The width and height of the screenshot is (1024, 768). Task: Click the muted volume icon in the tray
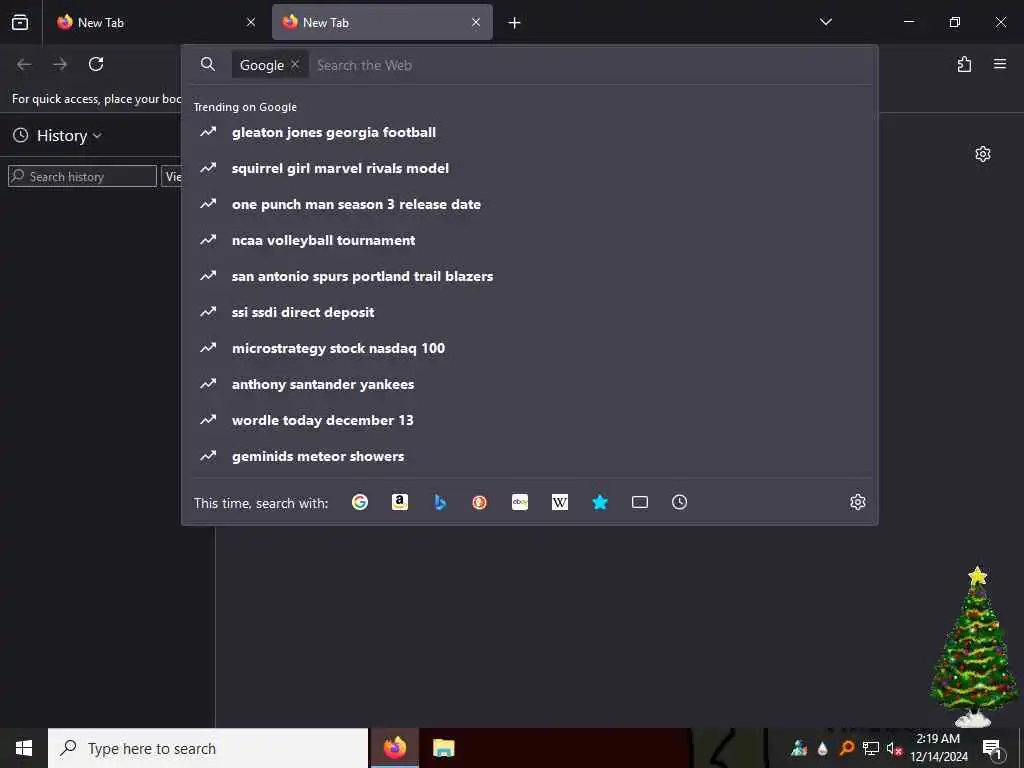[x=894, y=748]
